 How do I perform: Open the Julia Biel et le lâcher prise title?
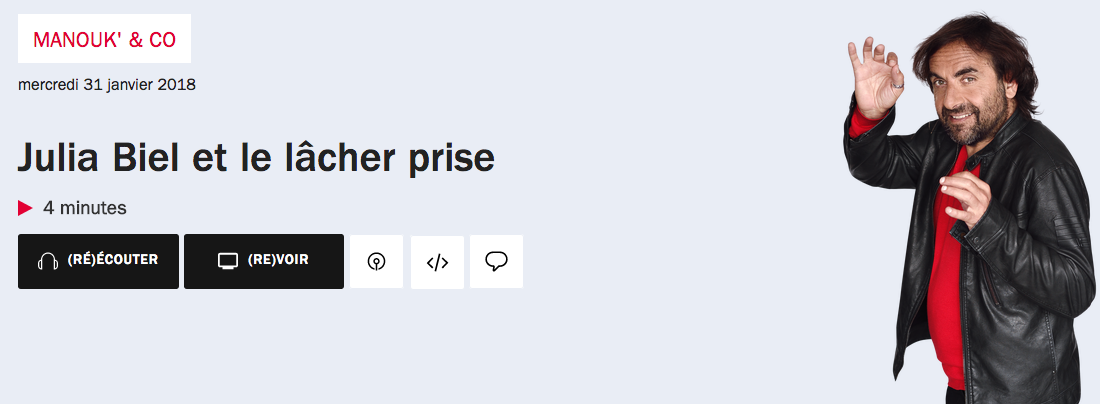[256, 158]
